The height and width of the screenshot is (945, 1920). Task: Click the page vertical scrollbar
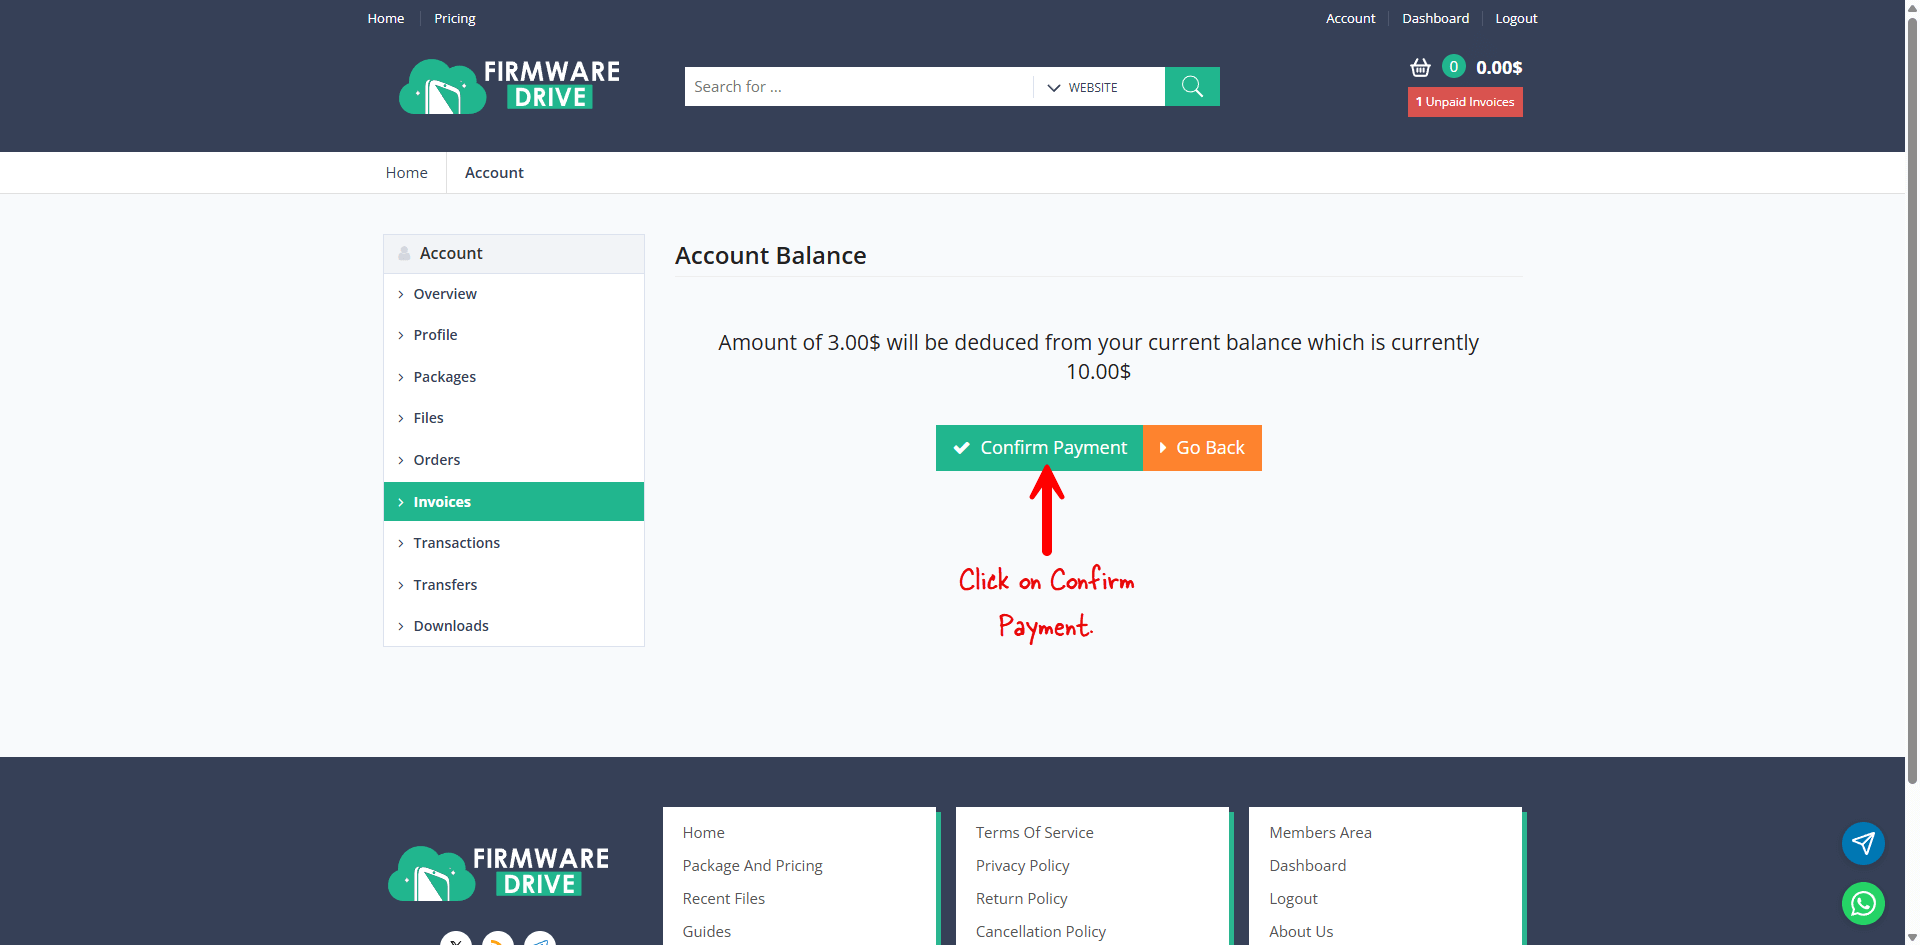click(1912, 400)
